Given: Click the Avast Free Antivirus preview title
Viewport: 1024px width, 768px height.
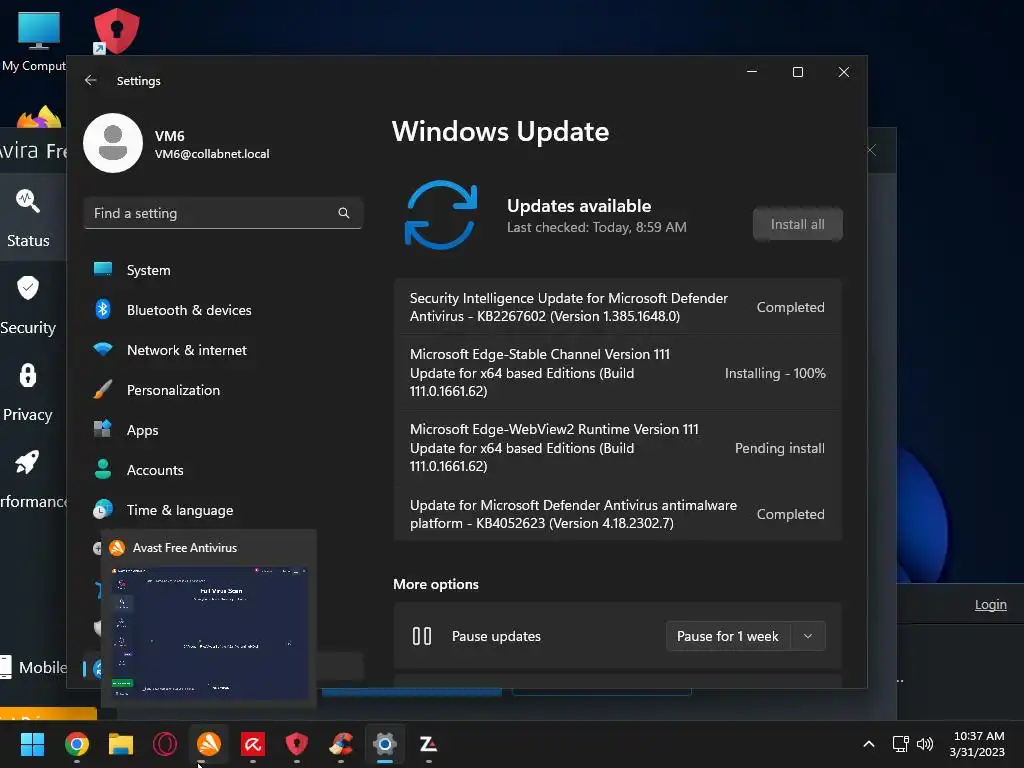Looking at the screenshot, I should (x=185, y=548).
